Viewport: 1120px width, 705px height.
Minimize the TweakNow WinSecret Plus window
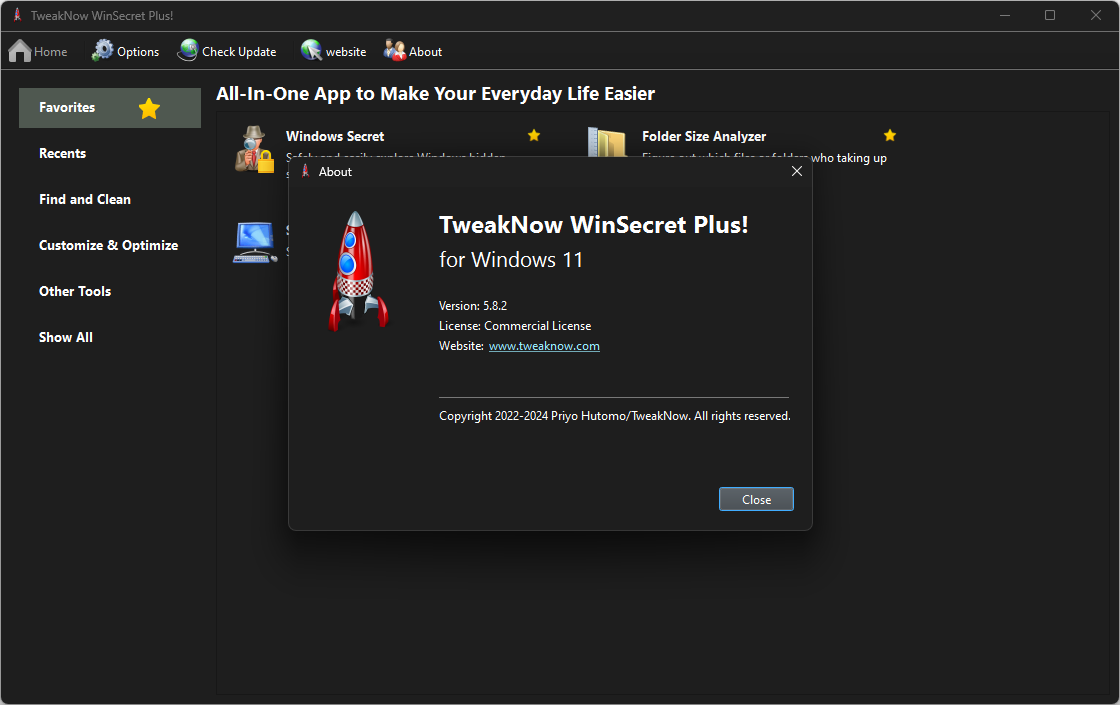[1005, 15]
